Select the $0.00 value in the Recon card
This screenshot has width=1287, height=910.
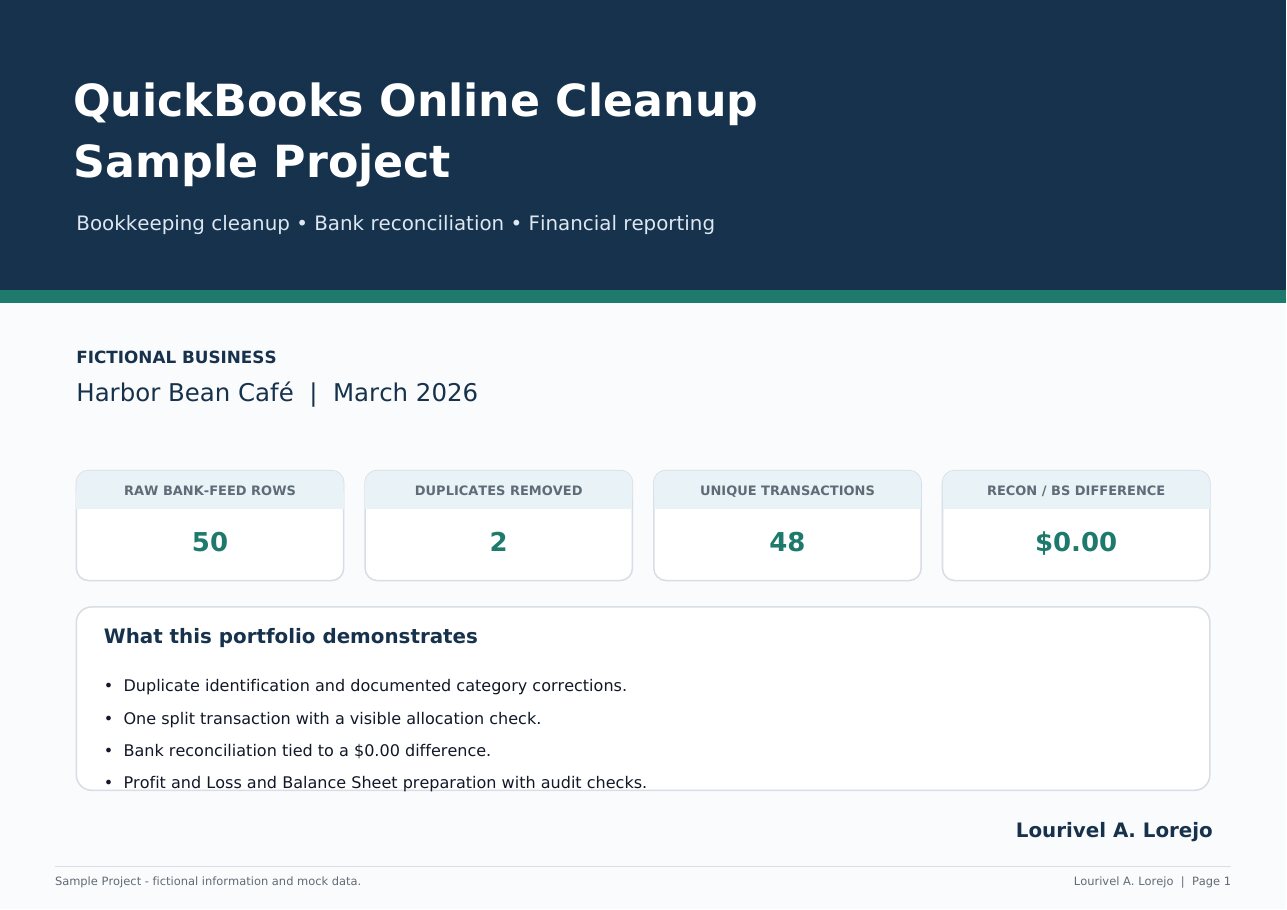click(x=1076, y=542)
